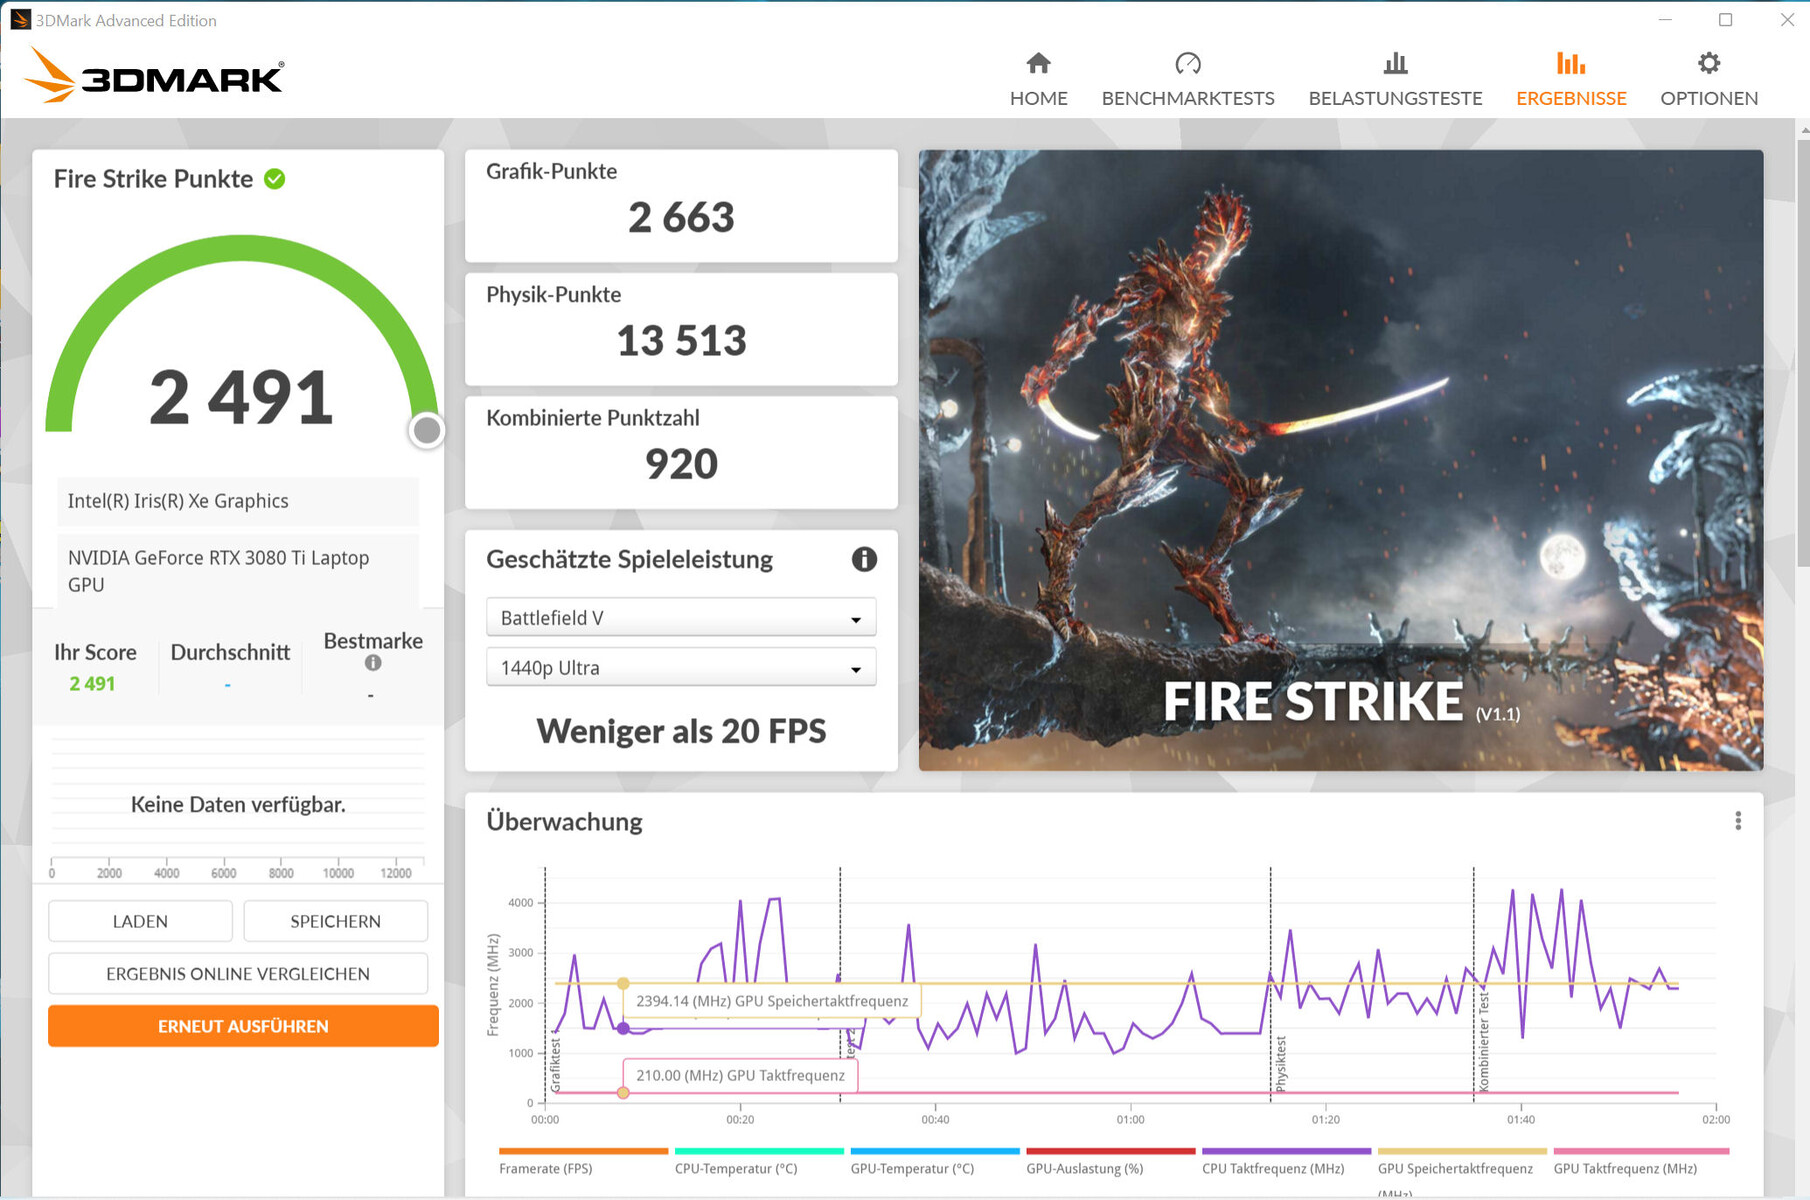This screenshot has width=1810, height=1200.
Task: Click the Belastungsteste bar chart icon
Action: [1395, 64]
